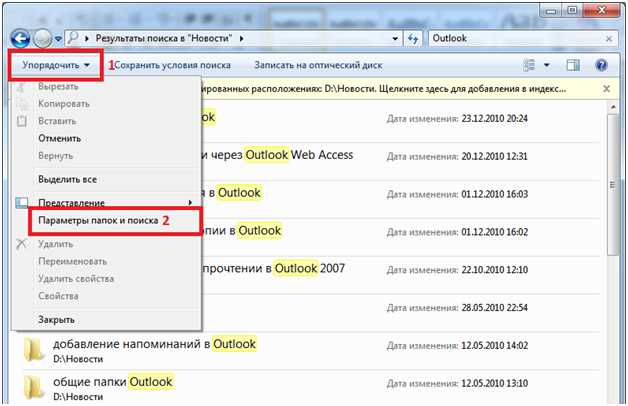Open help with the blue question mark icon
This screenshot has width=628, height=406.
[x=601, y=65]
